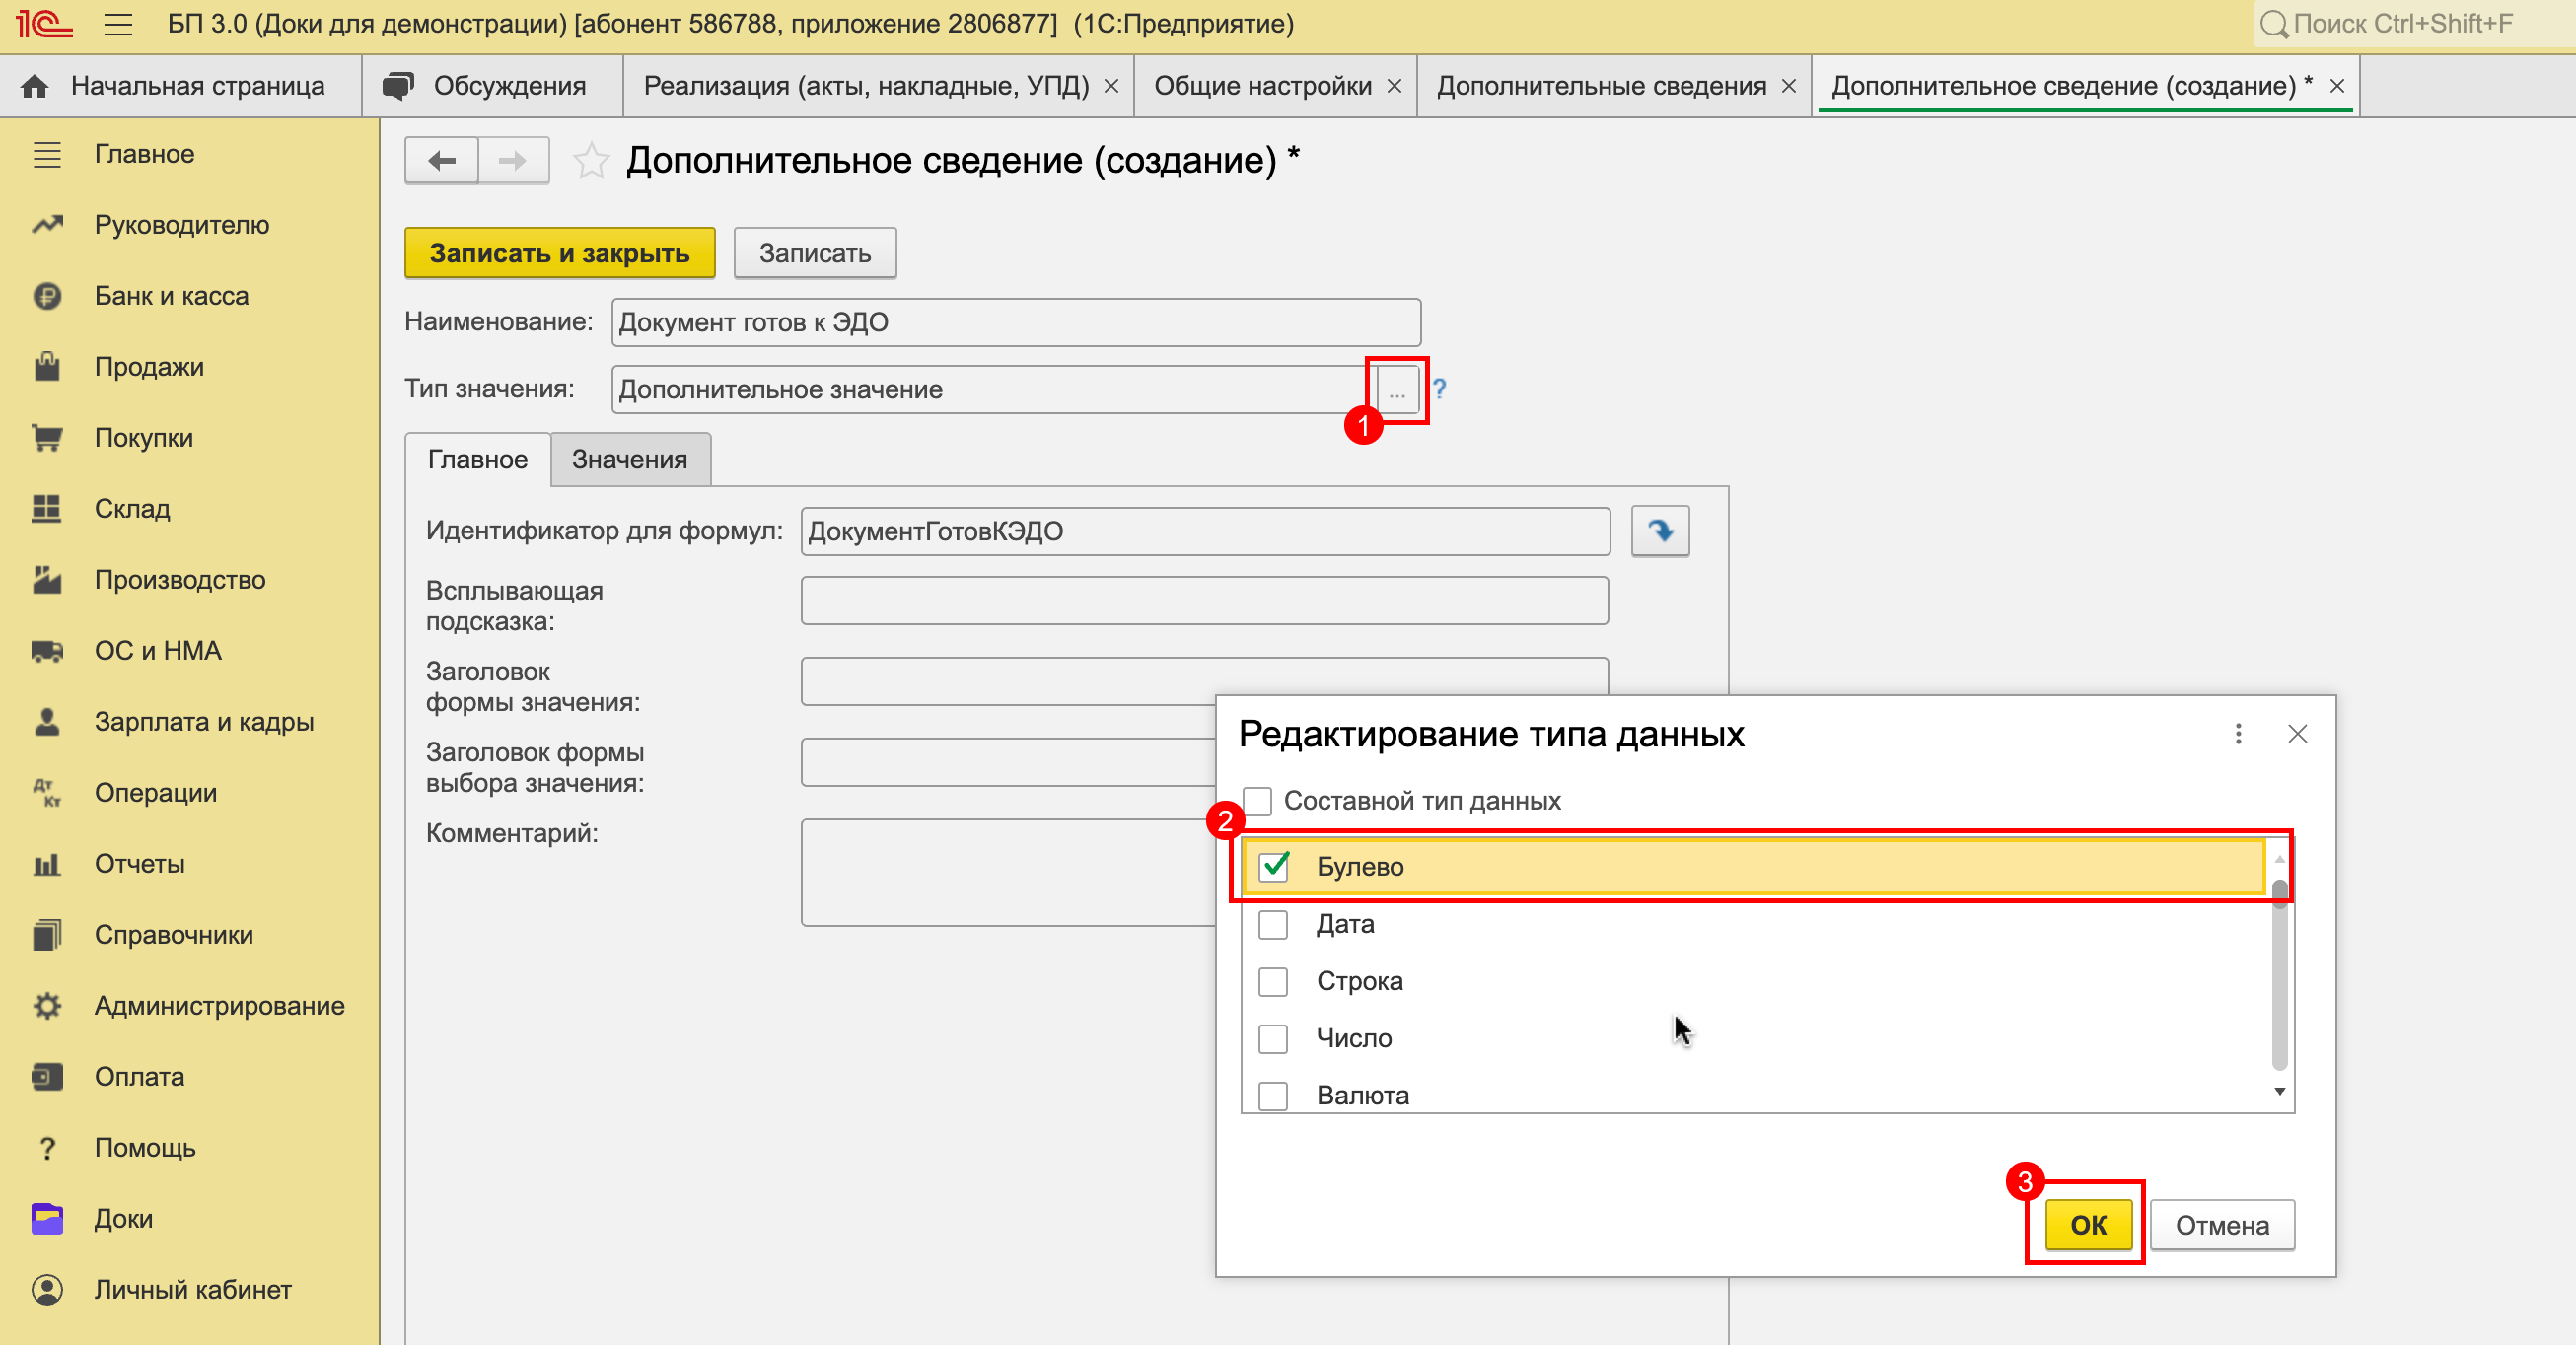Click the forward arrow navigation button
This screenshot has width=2576, height=1345.
tap(513, 160)
